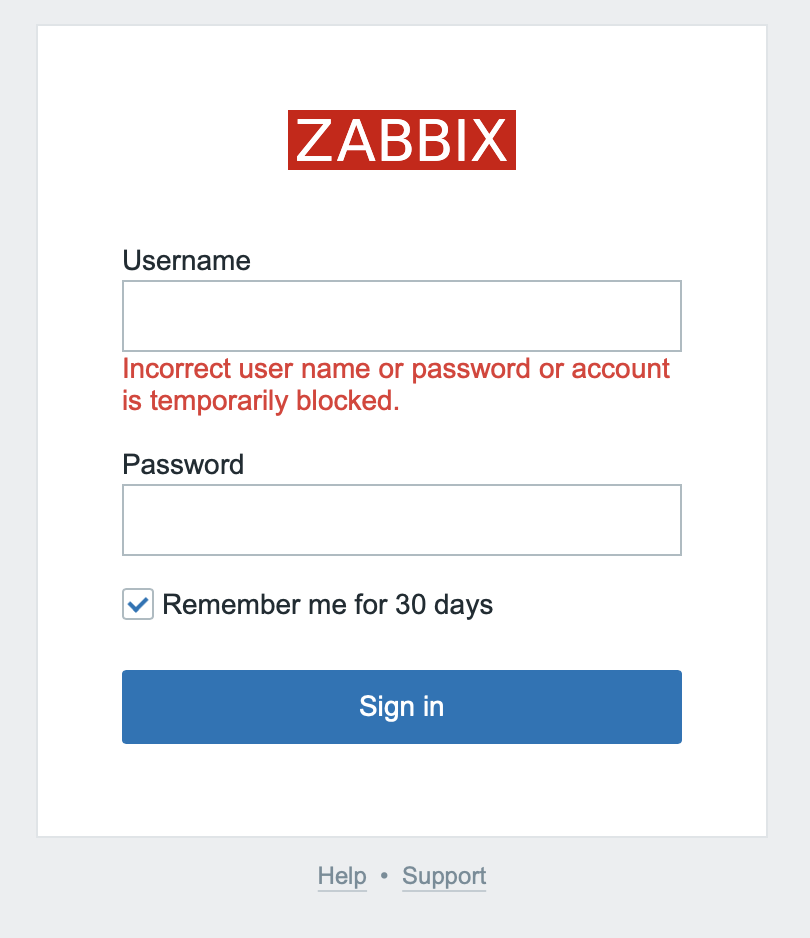Screen dimensions: 810x938
Task: Focus the Password text field
Action: coord(402,520)
